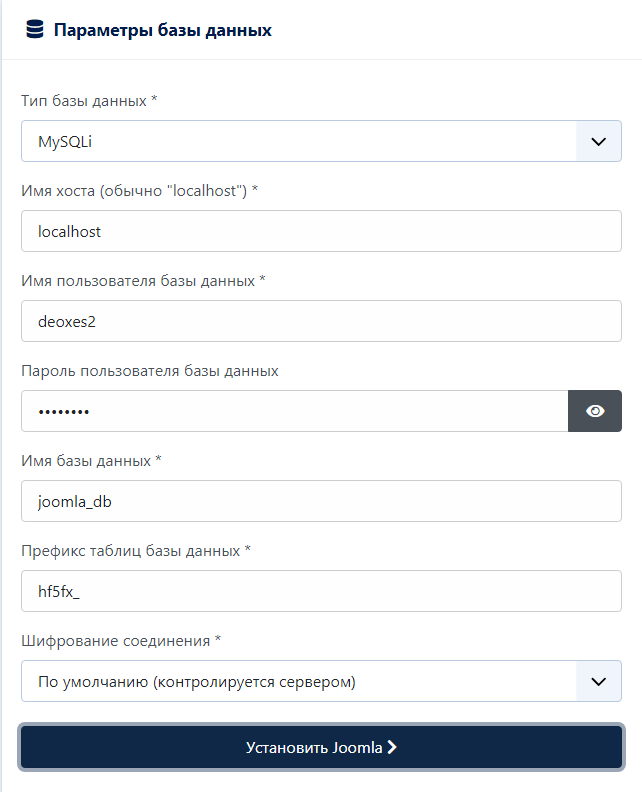Click the deoxes2 username field
The image size is (642, 792).
(x=321, y=321)
